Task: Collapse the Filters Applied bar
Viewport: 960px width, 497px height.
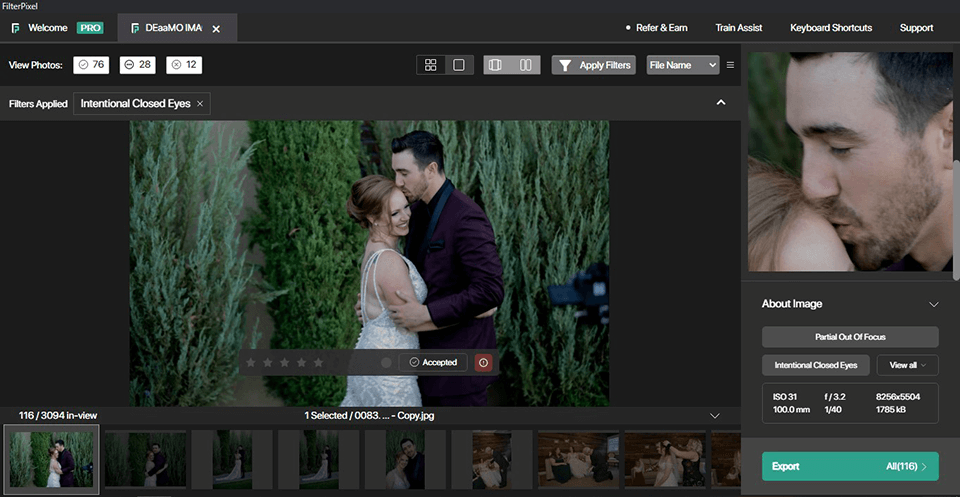Action: point(721,103)
